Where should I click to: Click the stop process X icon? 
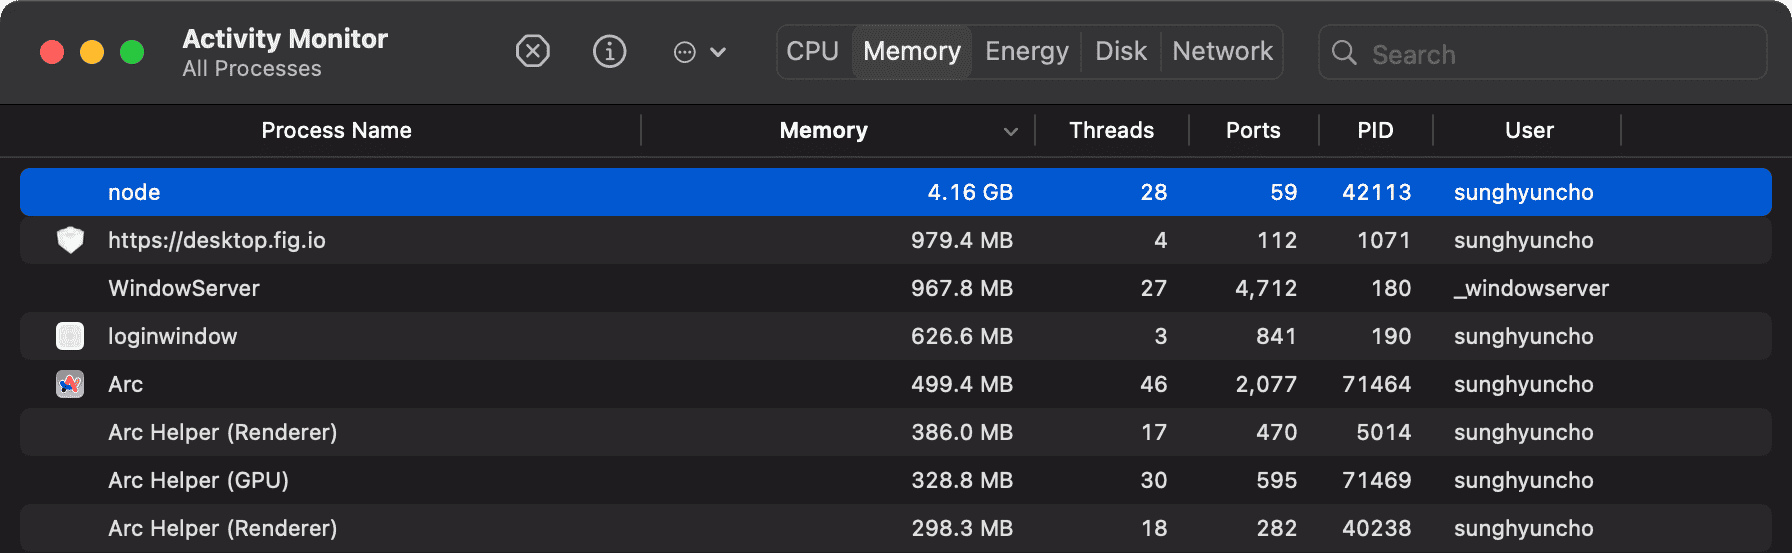pos(532,51)
